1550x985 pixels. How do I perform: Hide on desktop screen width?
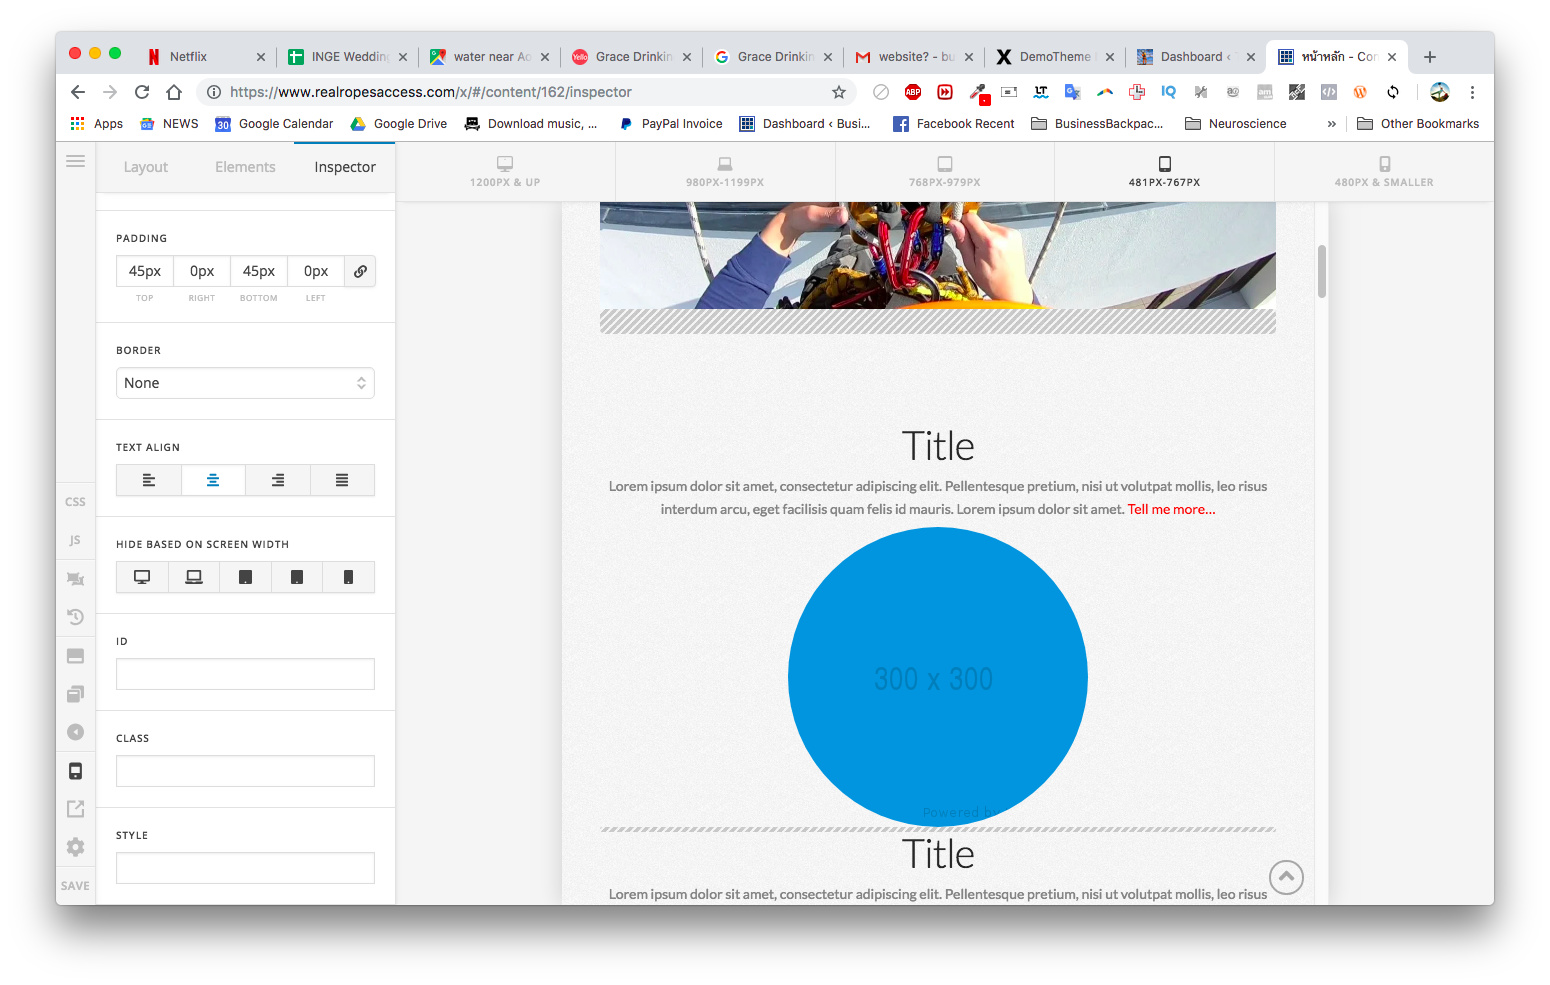[142, 577]
